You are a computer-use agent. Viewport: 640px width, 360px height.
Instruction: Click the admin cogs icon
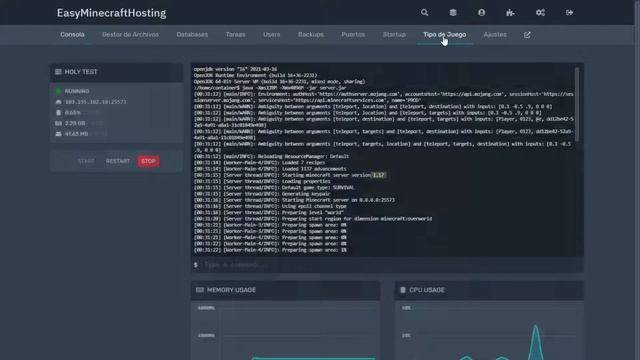[540, 13]
